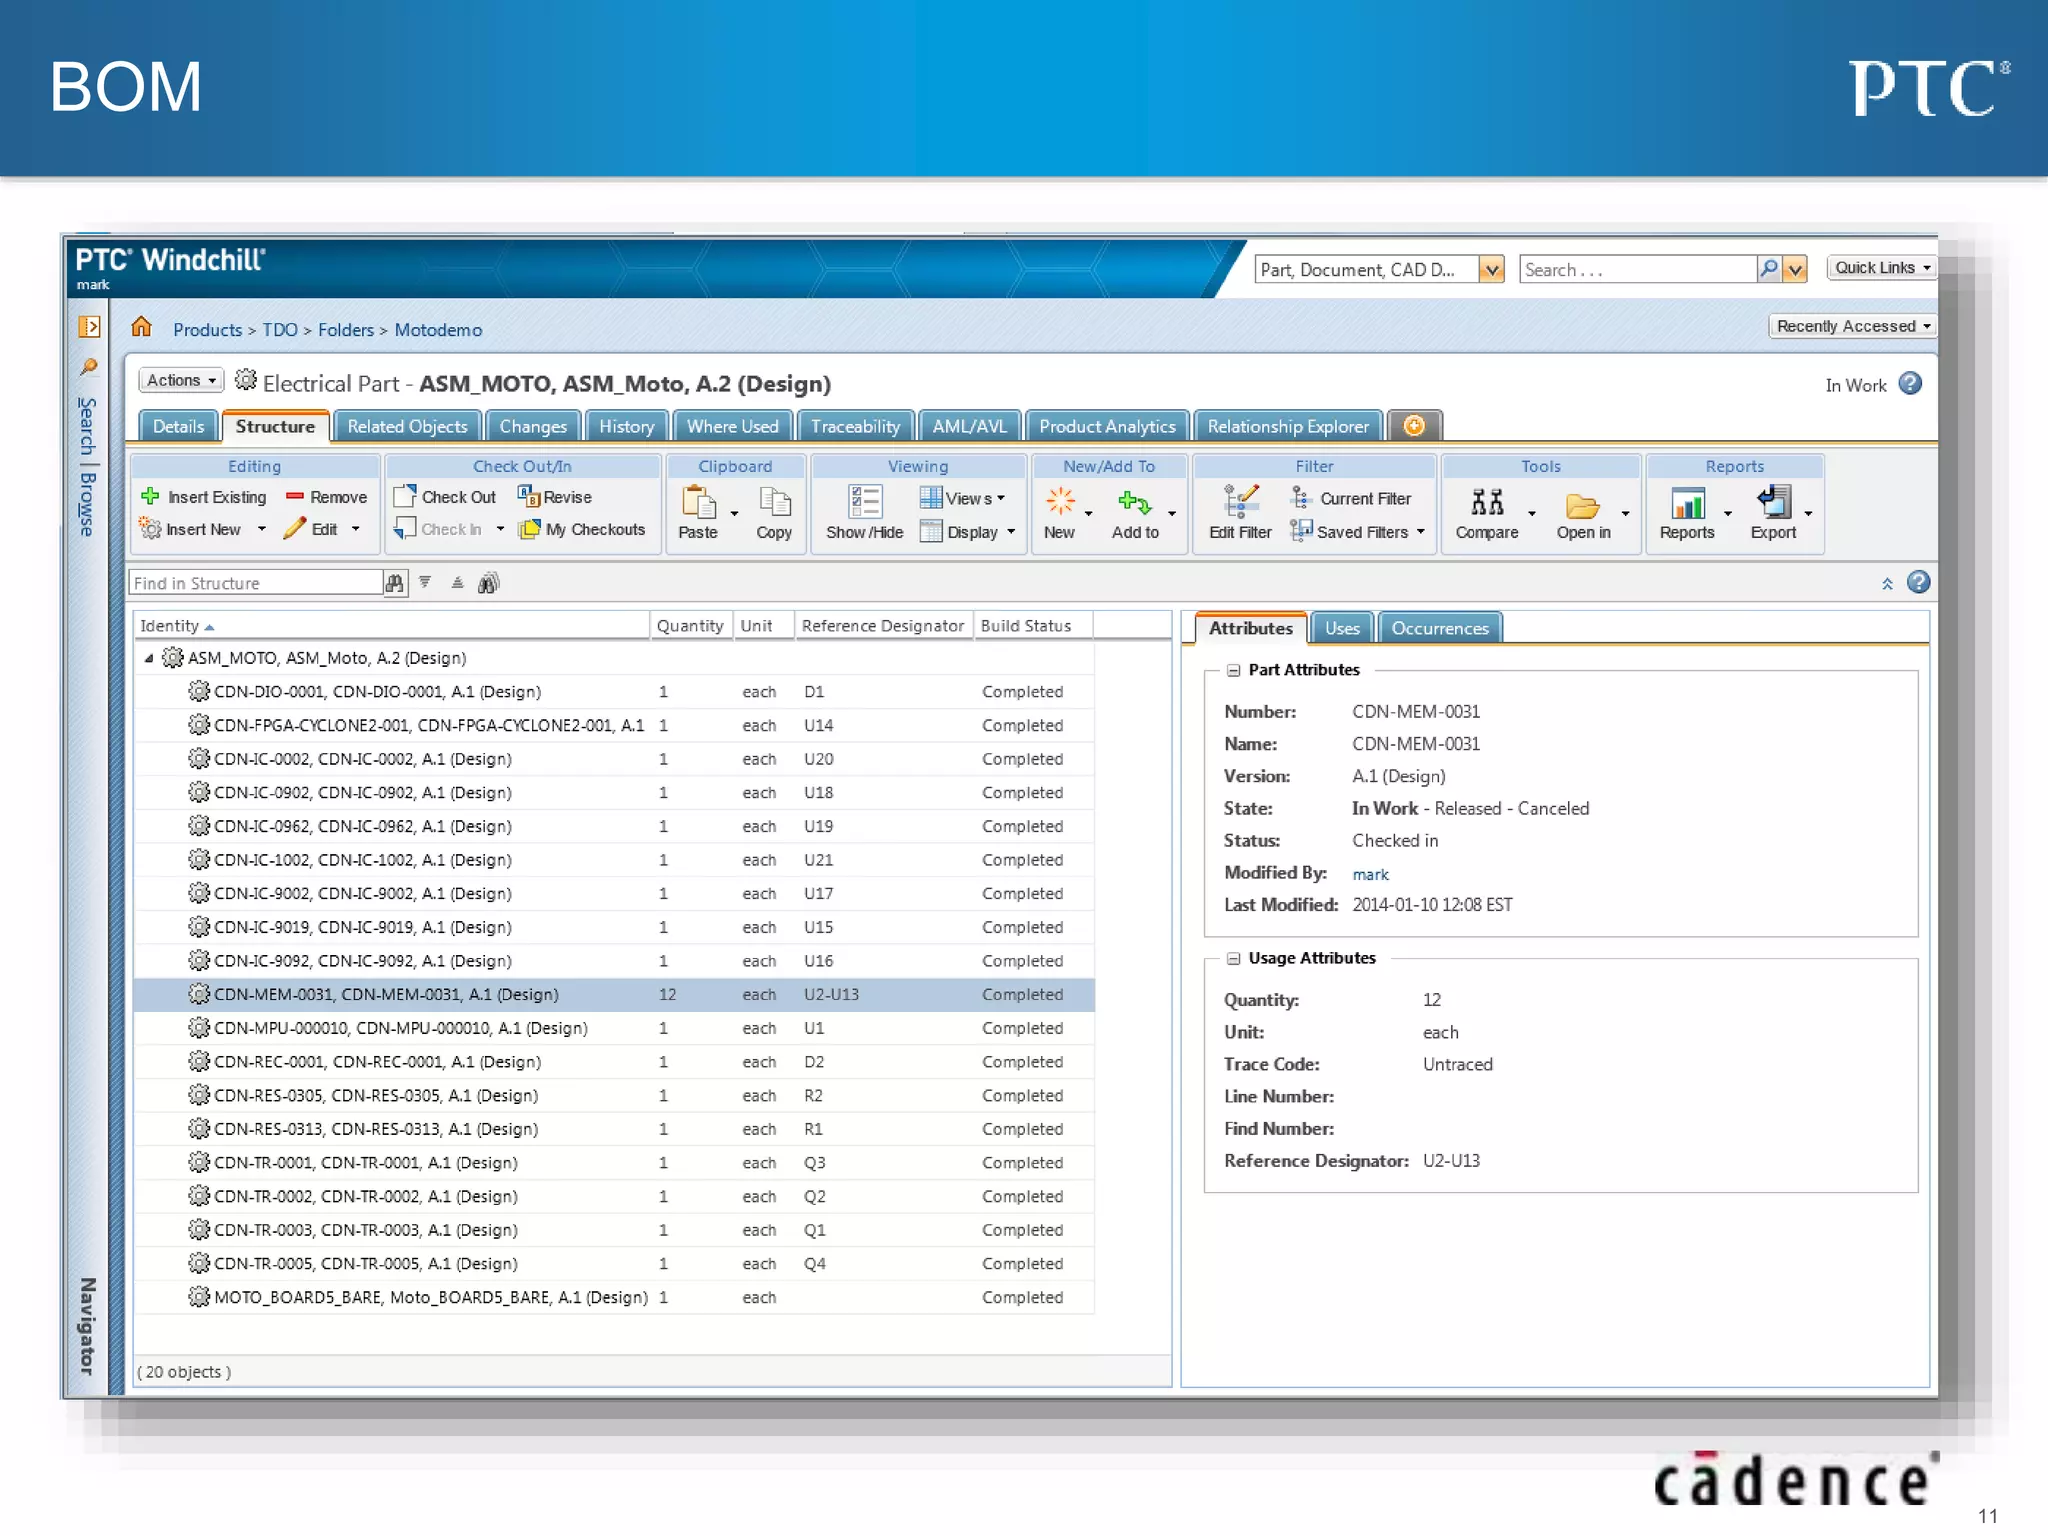This screenshot has height=1536, width=2048.
Task: Open the Actions dropdown menu
Action: (x=180, y=381)
